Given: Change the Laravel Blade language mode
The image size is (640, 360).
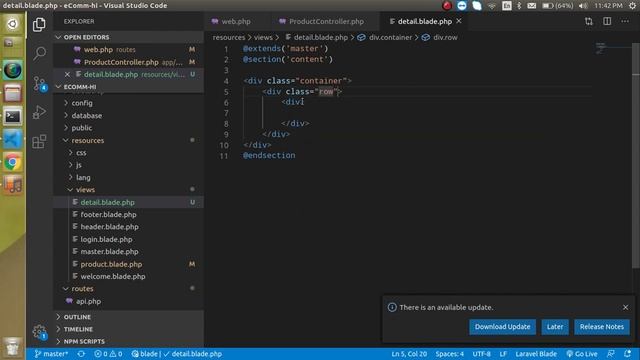Looking at the screenshot, I should point(536,354).
